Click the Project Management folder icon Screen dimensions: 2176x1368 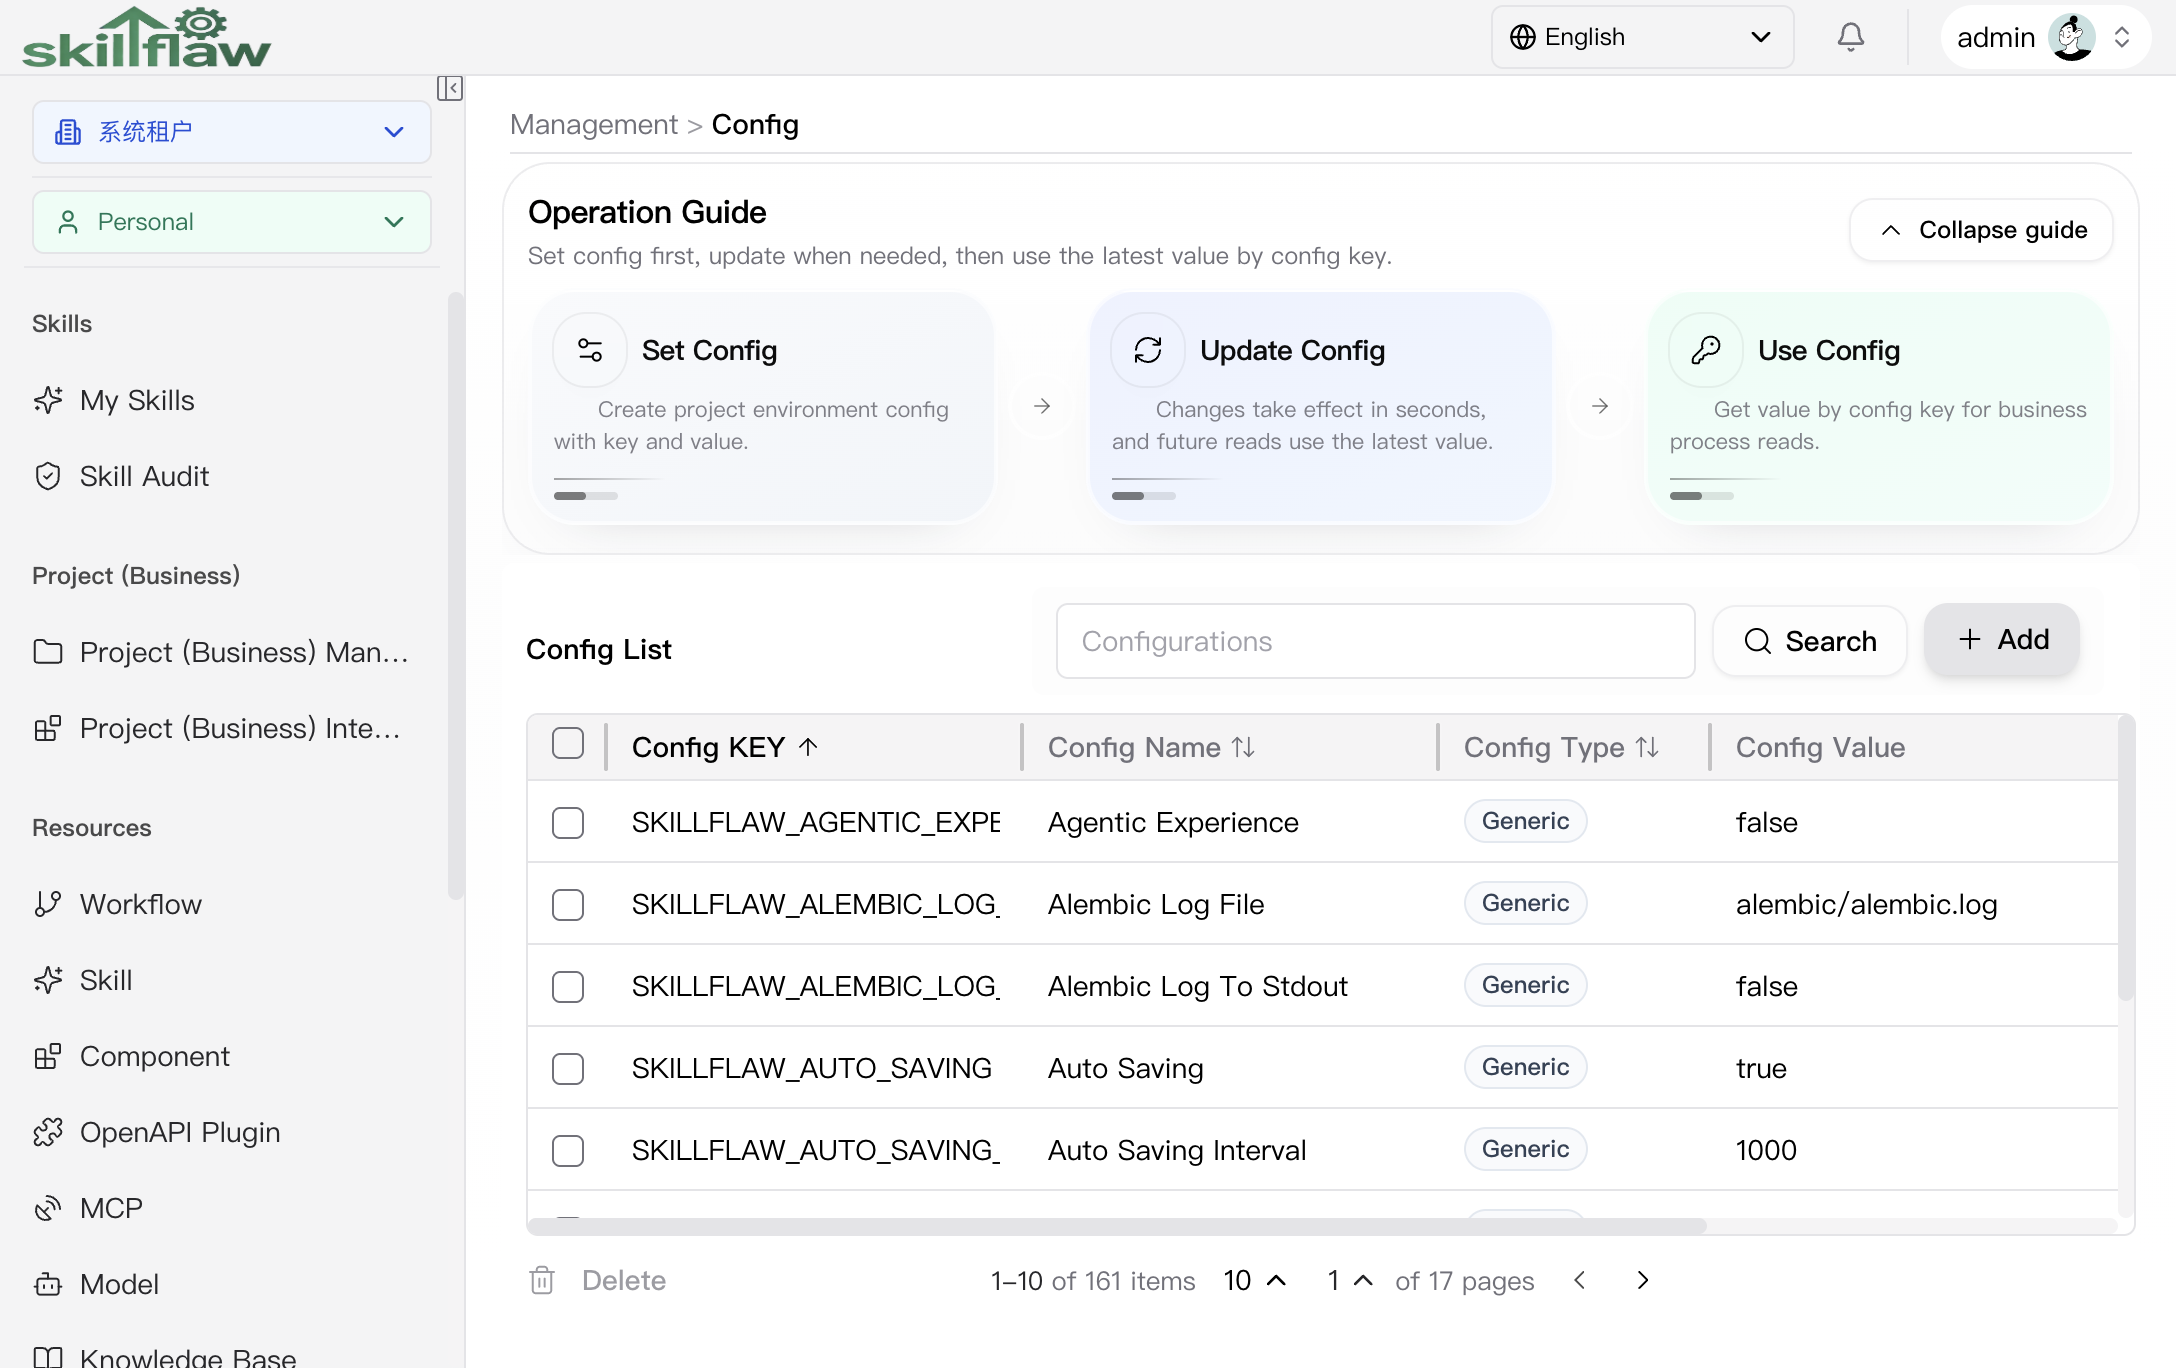point(48,652)
